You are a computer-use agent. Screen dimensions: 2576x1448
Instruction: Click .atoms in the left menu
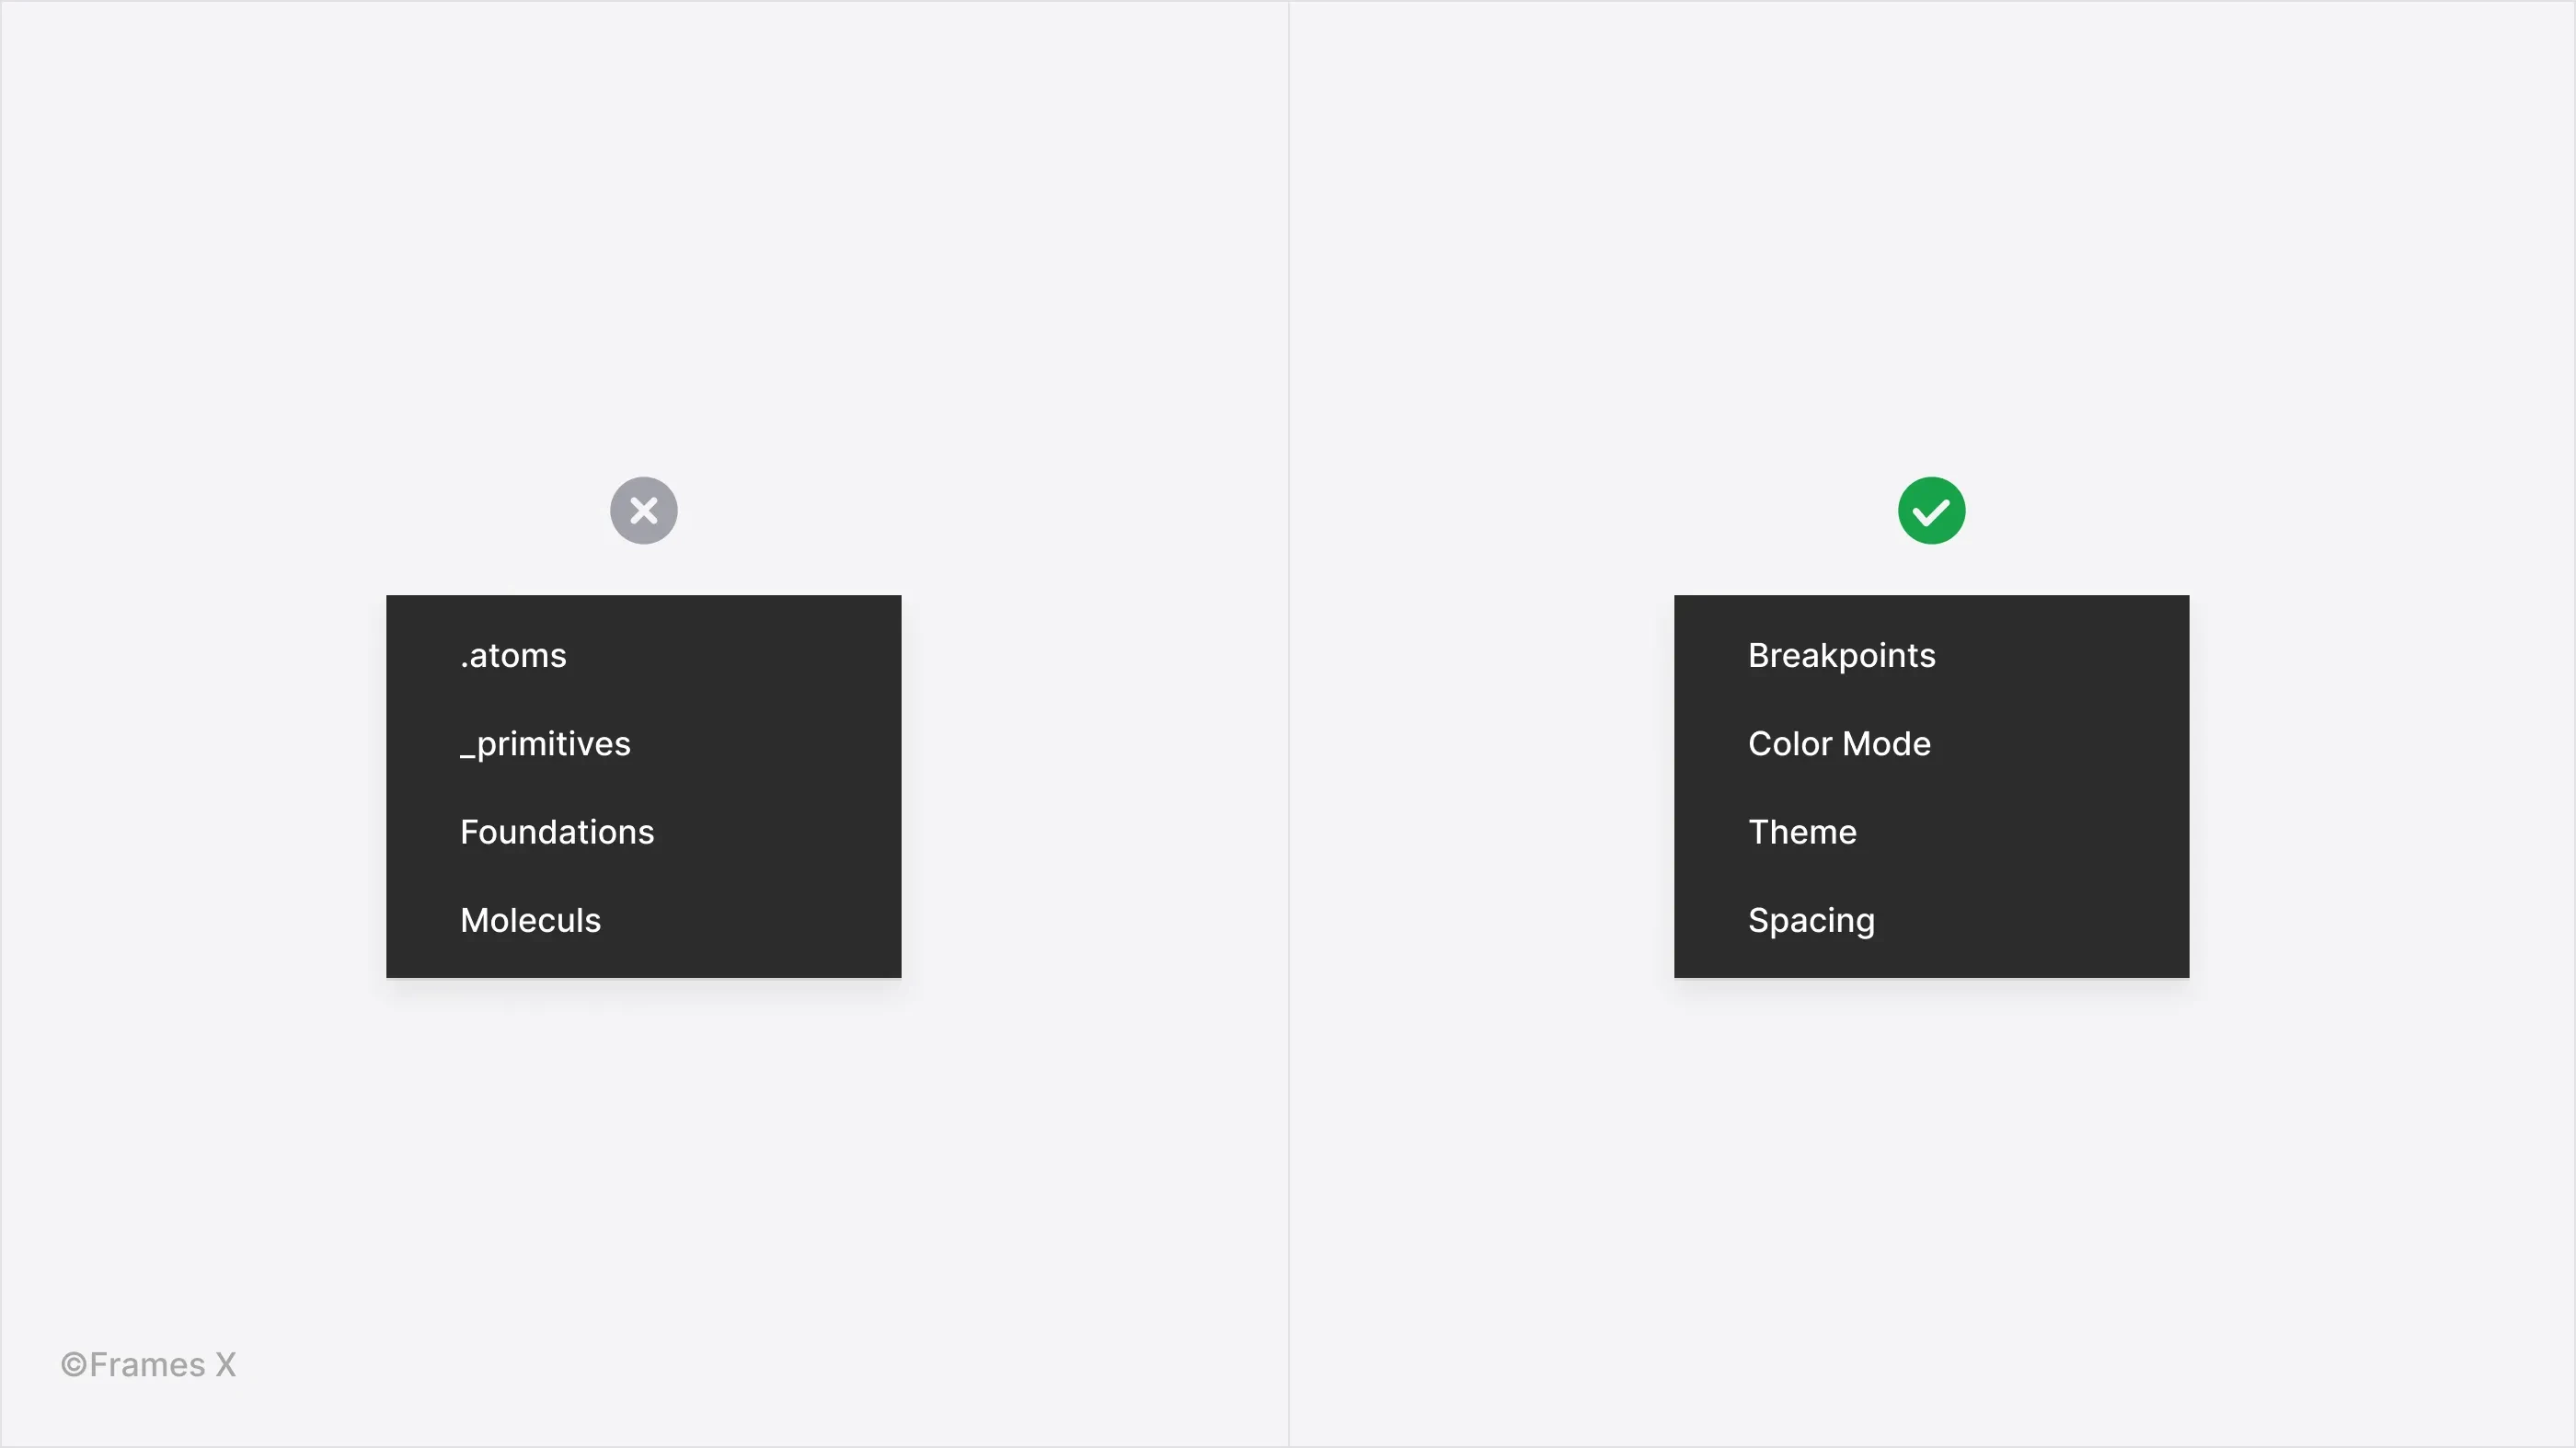tap(513, 655)
